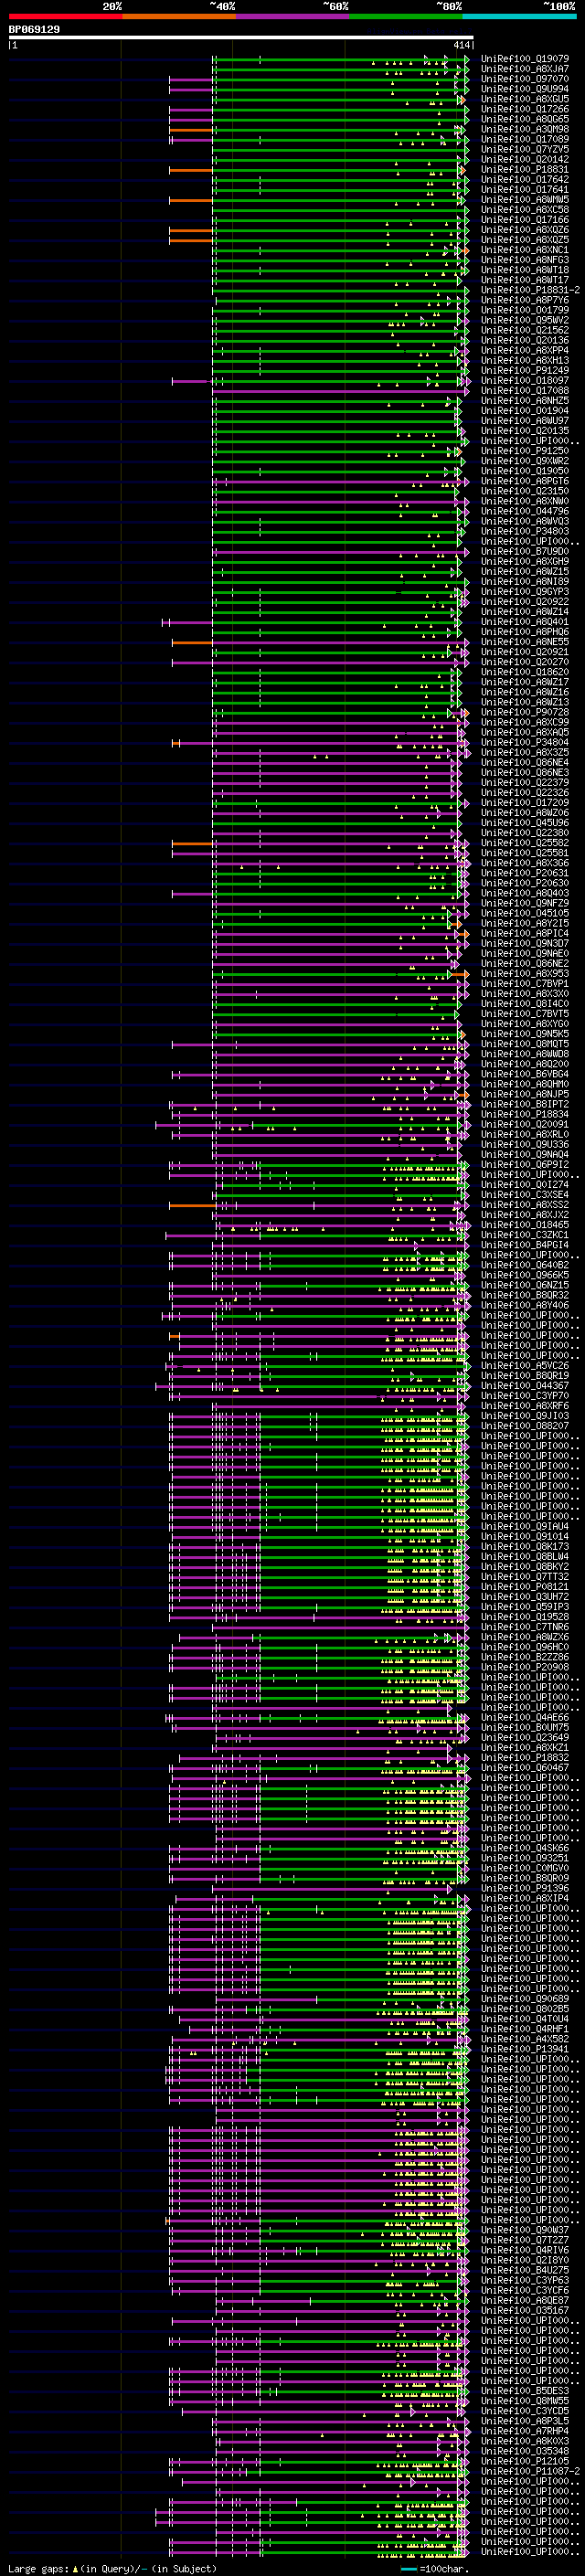The image size is (585, 2576).
Task: Select subject label UniRef100_Q6P9I2
Action: [525, 1164]
